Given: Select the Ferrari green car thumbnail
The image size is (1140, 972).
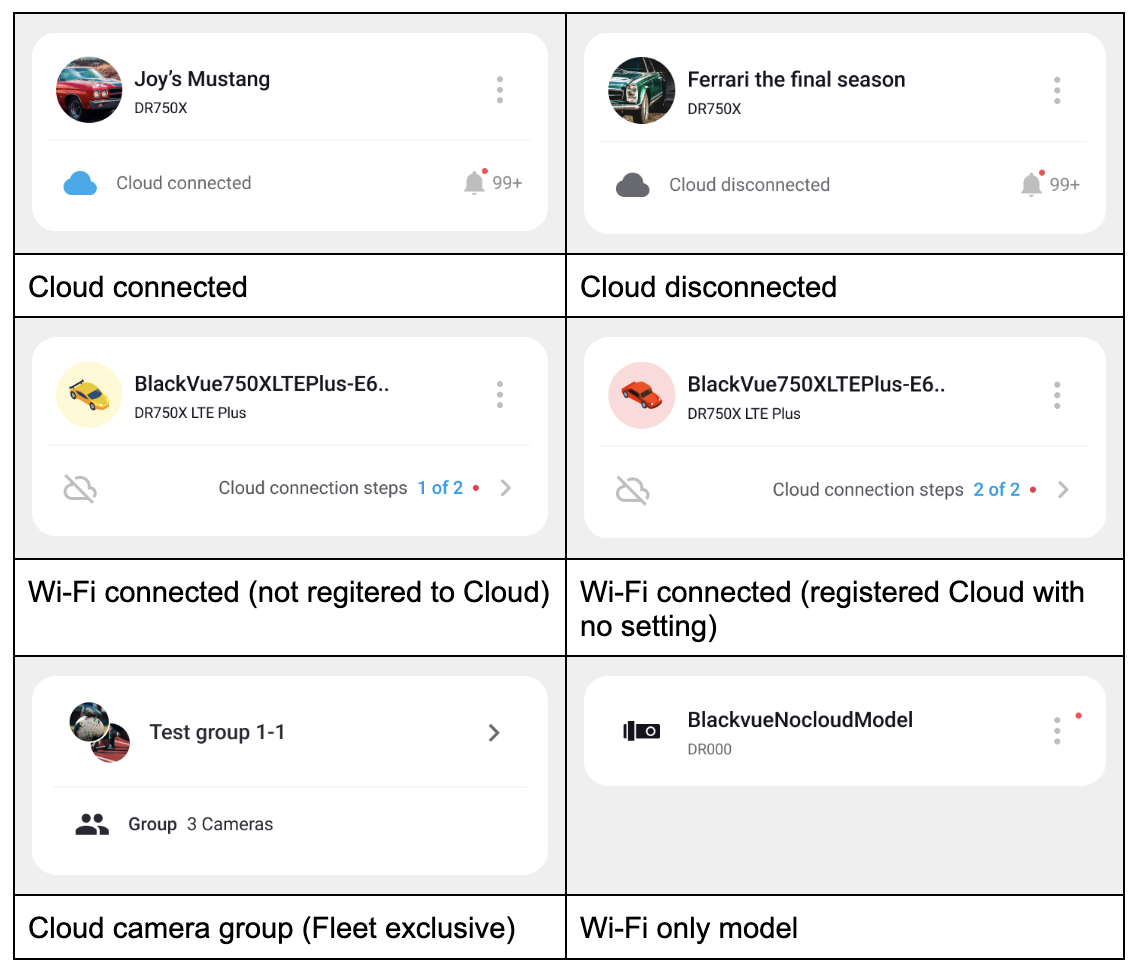Looking at the screenshot, I should tap(642, 91).
